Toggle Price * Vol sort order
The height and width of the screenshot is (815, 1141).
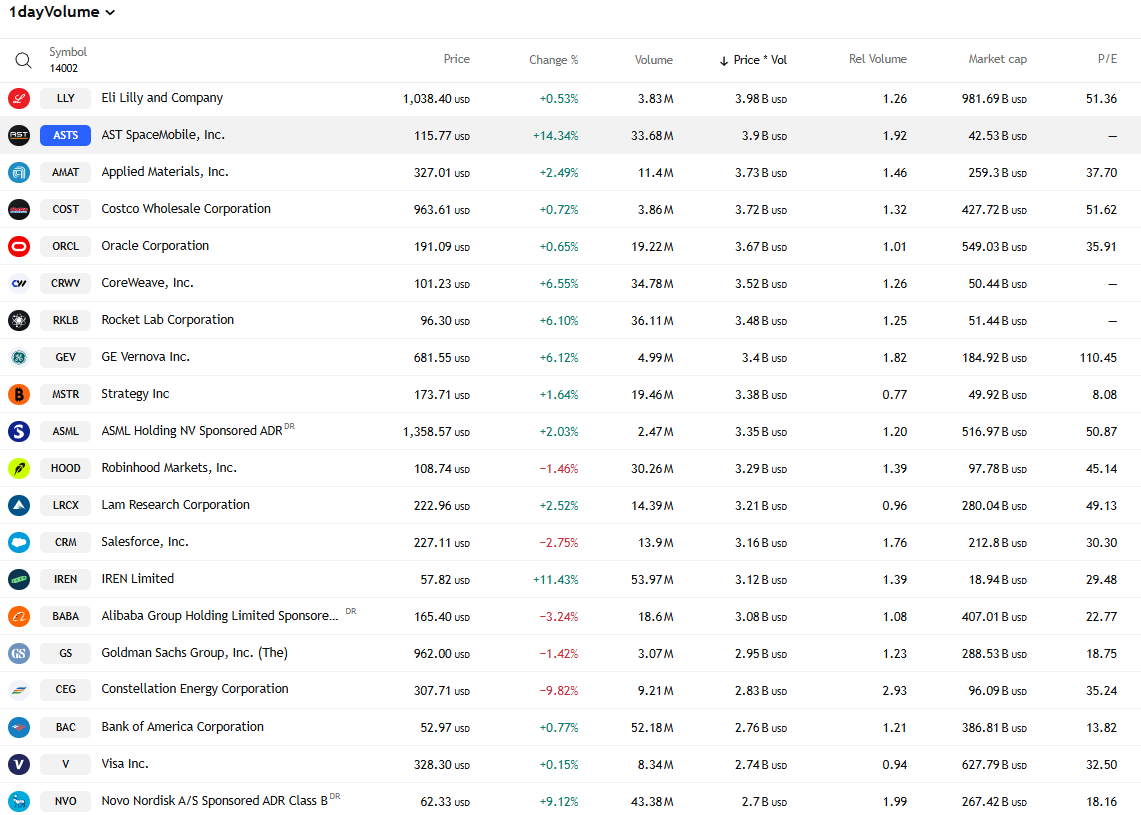pos(753,60)
